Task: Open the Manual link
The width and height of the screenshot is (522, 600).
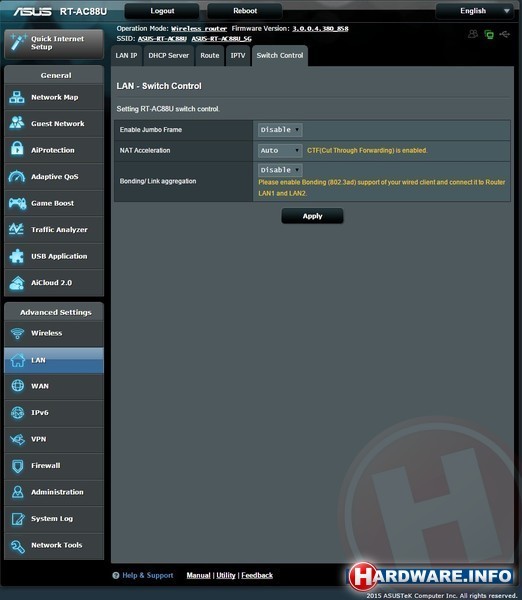Action: point(198,575)
